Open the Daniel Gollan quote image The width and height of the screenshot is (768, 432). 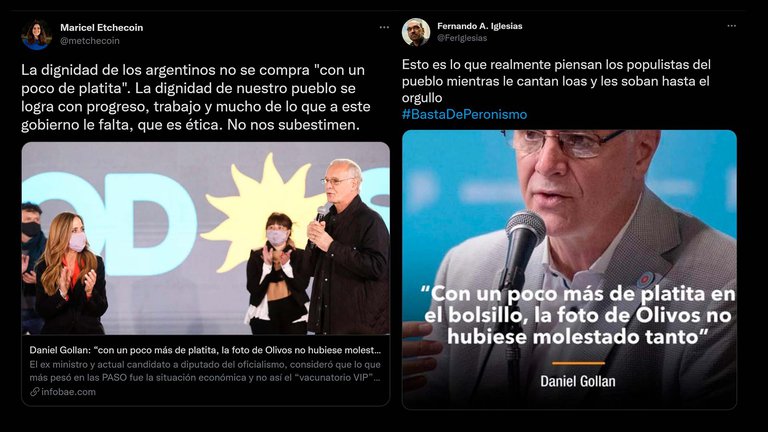(569, 269)
